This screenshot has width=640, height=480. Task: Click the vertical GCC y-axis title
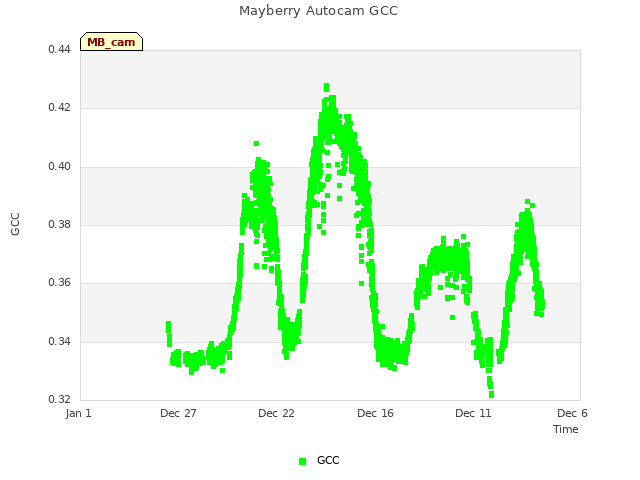pos(15,224)
